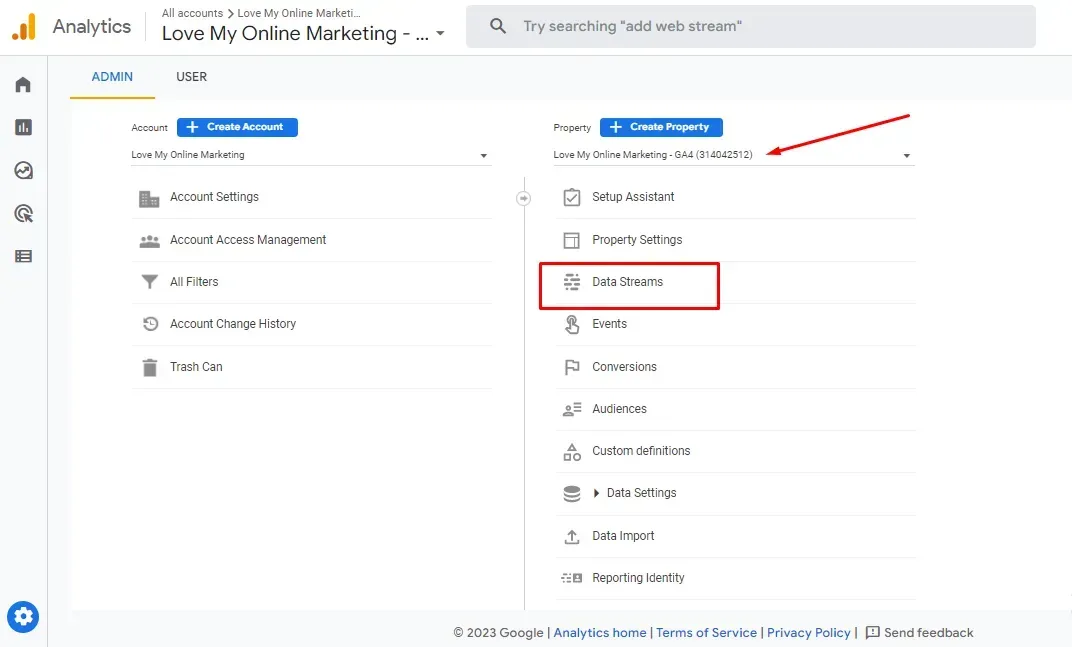Open the Property selector dropdown arrow
Screen dimensions: 1072x647
pos(907,156)
